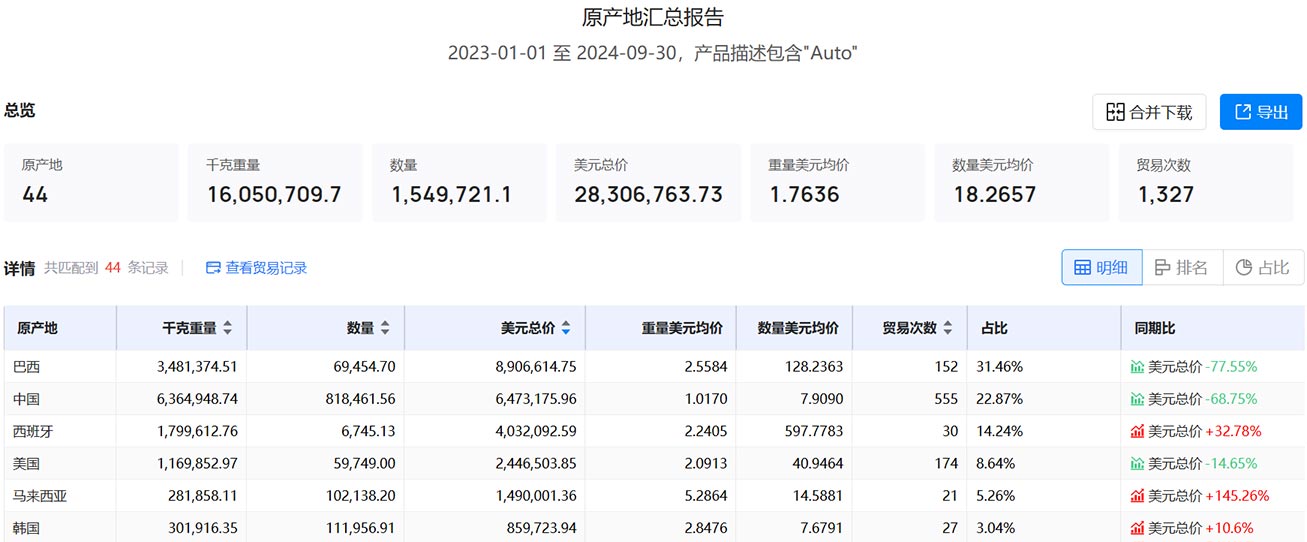Click the 千克重量 16,050,709.7 summary card

(x=275, y=183)
